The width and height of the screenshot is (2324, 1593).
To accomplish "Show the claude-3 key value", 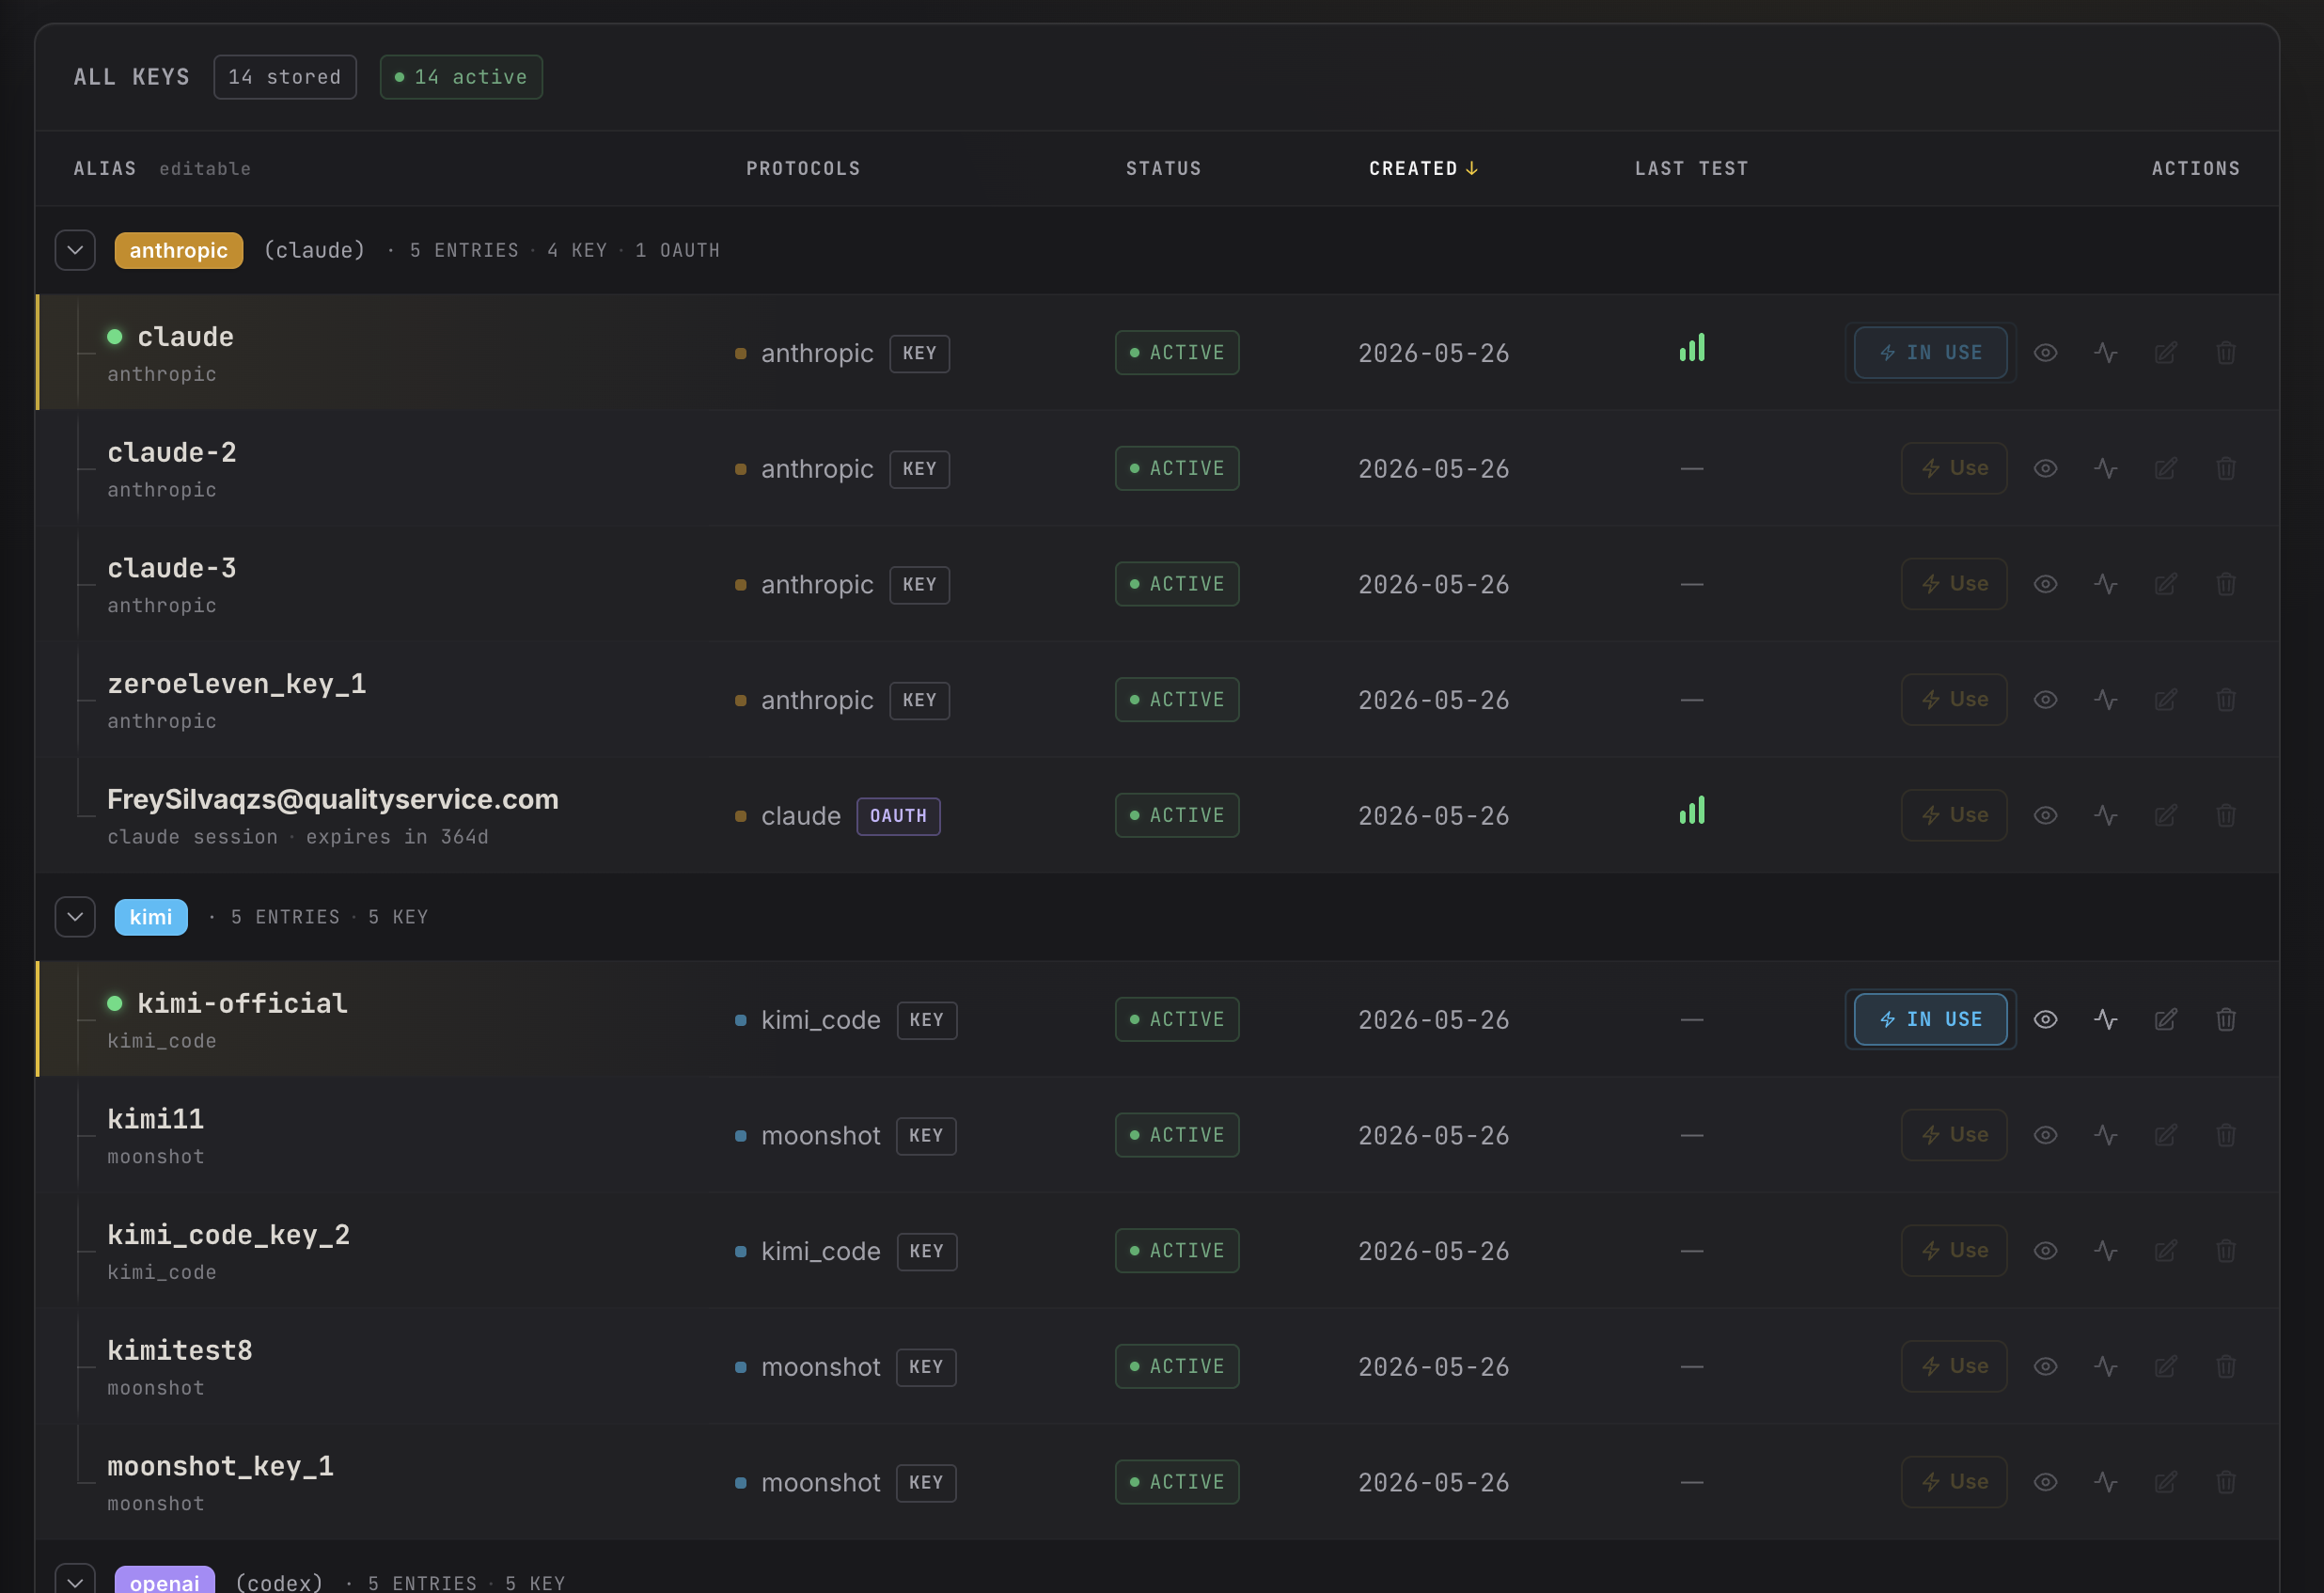I will (2045, 584).
